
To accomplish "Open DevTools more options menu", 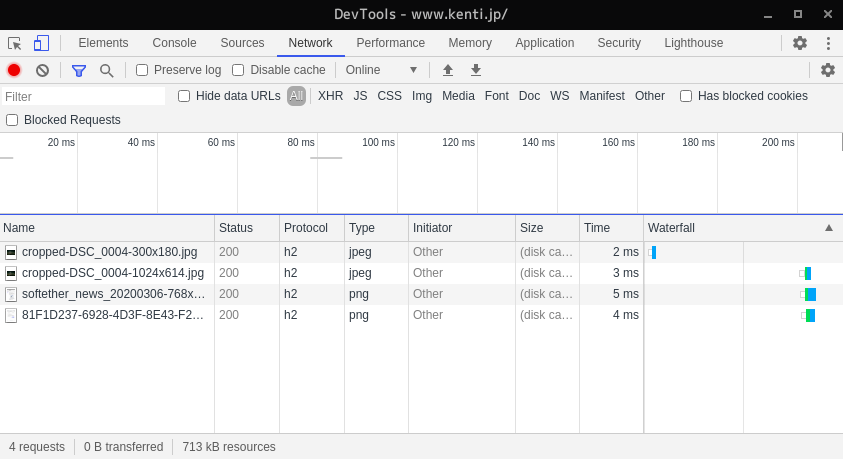I will (x=828, y=43).
